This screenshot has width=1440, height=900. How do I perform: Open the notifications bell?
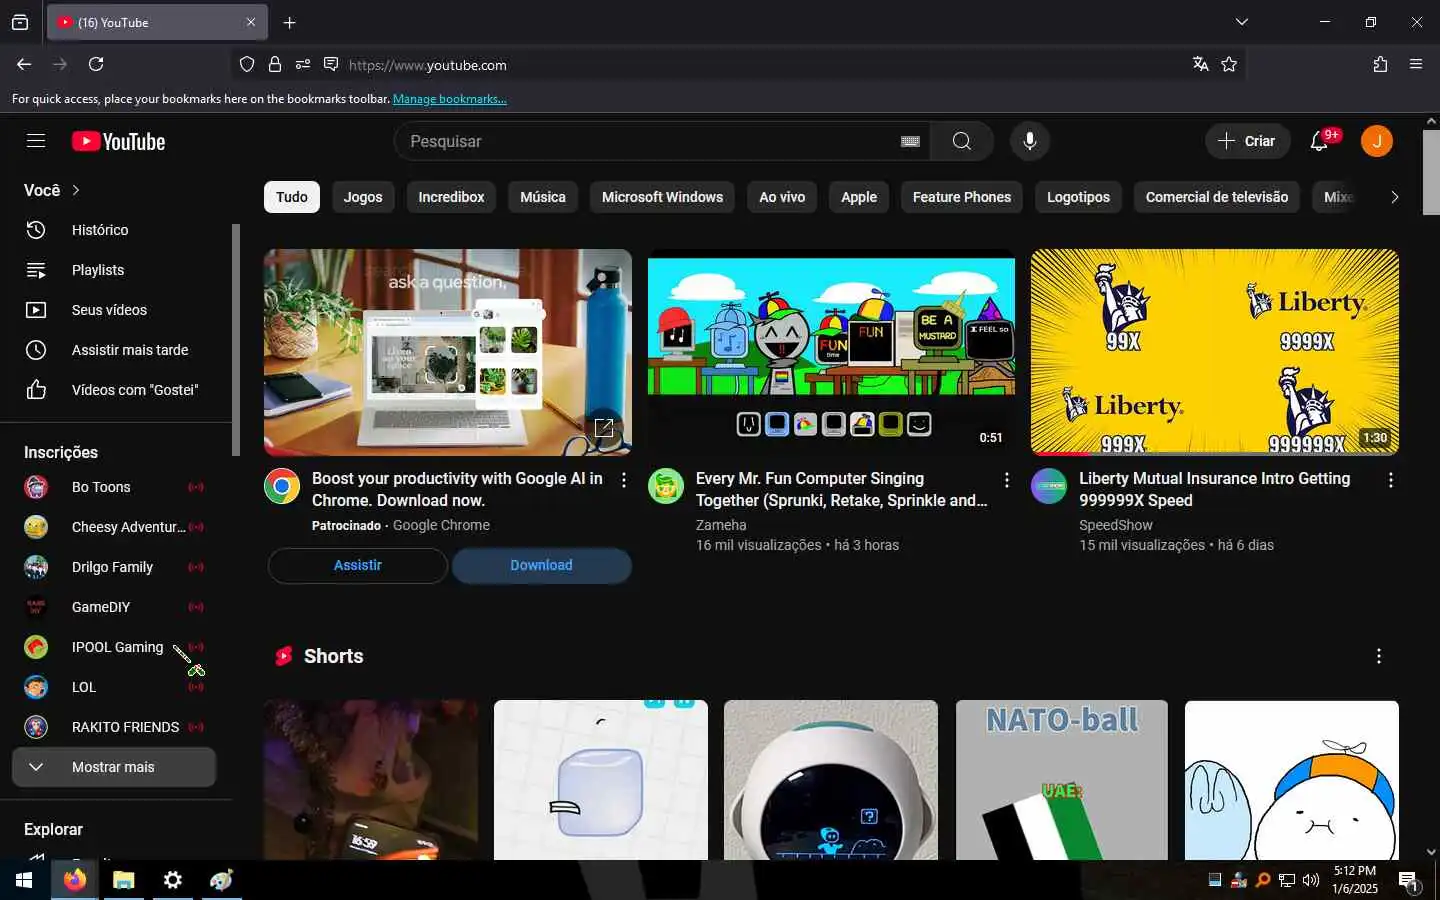point(1320,141)
